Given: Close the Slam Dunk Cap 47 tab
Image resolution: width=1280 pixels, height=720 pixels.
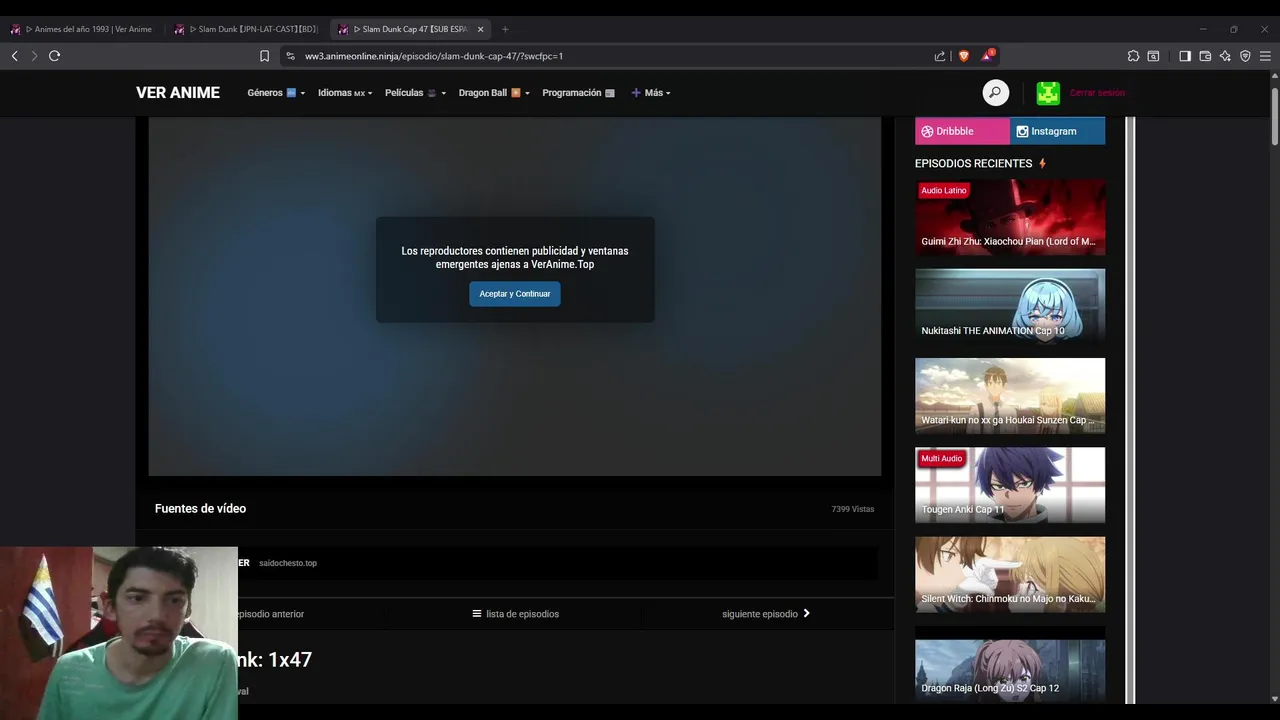Looking at the screenshot, I should (x=480, y=29).
